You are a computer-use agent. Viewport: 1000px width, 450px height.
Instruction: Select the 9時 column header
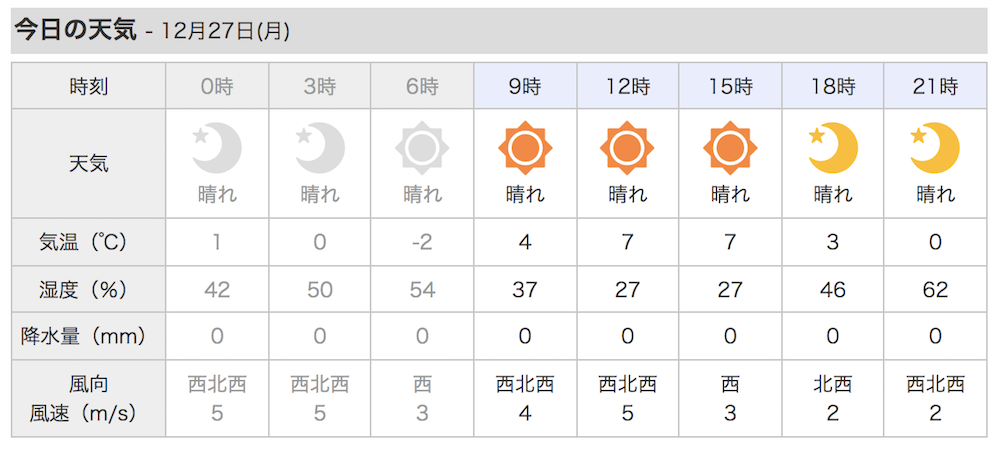click(x=525, y=86)
